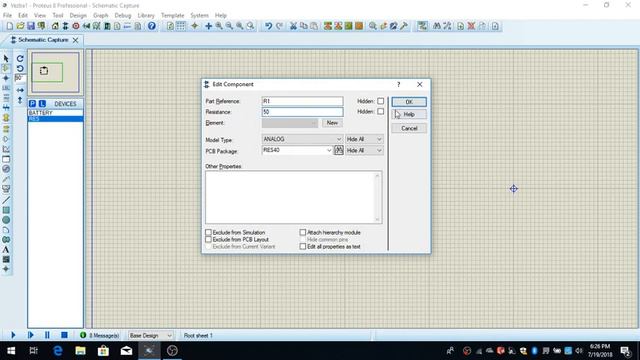Start the simulation with Play

13,335
